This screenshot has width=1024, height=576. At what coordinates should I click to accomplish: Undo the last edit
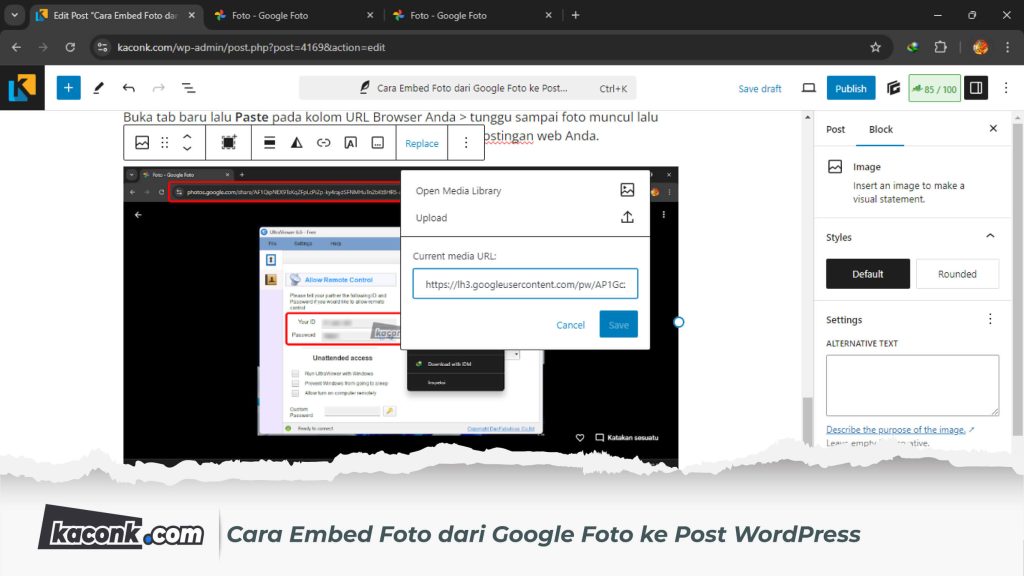point(129,88)
